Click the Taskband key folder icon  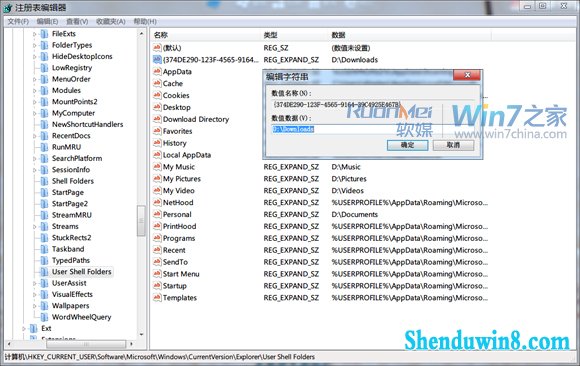click(x=44, y=249)
